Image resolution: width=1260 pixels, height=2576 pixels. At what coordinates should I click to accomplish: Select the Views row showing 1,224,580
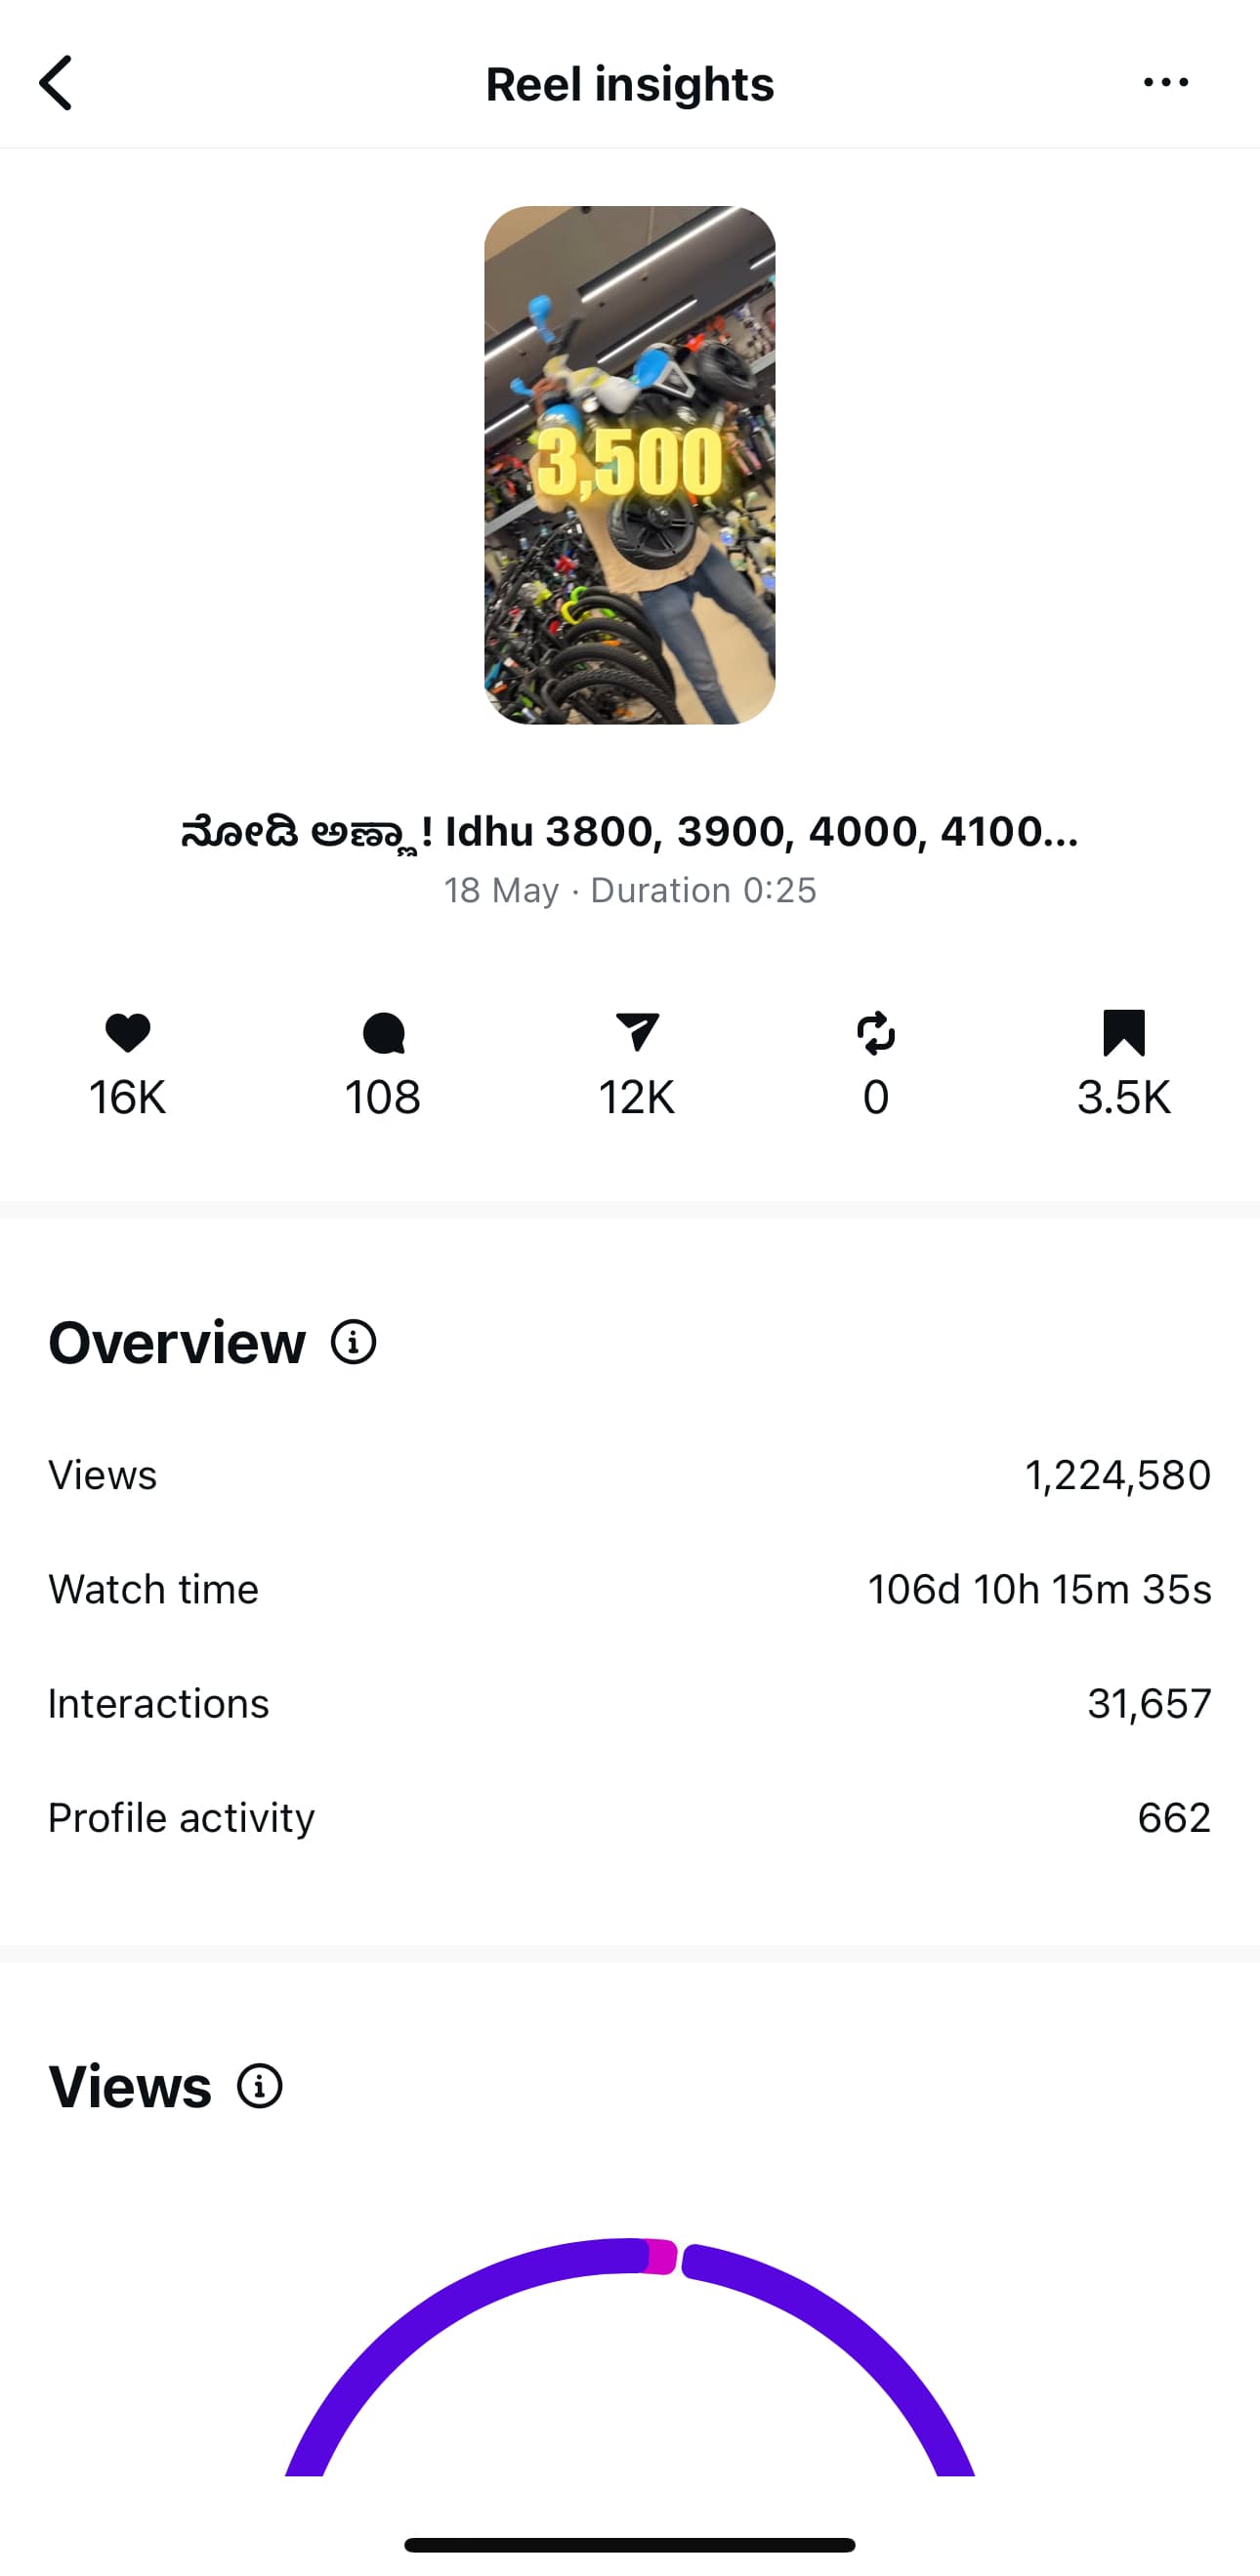(630, 1475)
